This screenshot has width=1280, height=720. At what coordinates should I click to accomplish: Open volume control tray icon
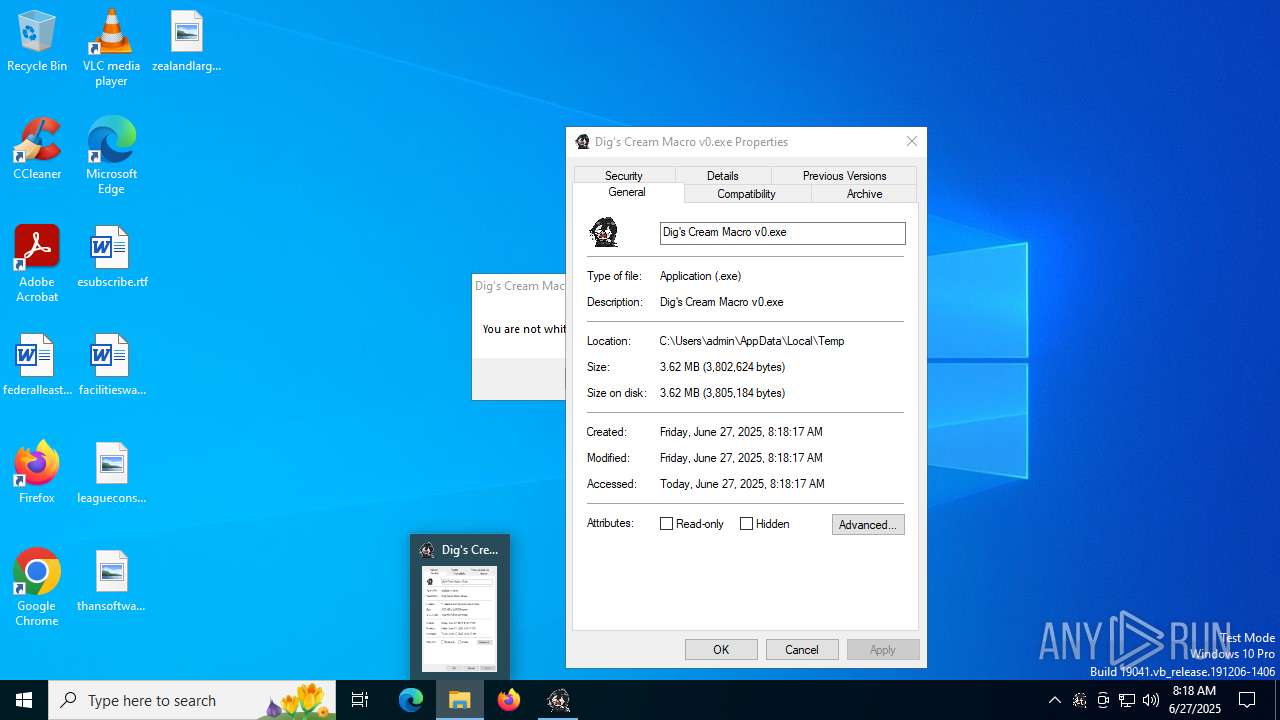(x=1151, y=700)
